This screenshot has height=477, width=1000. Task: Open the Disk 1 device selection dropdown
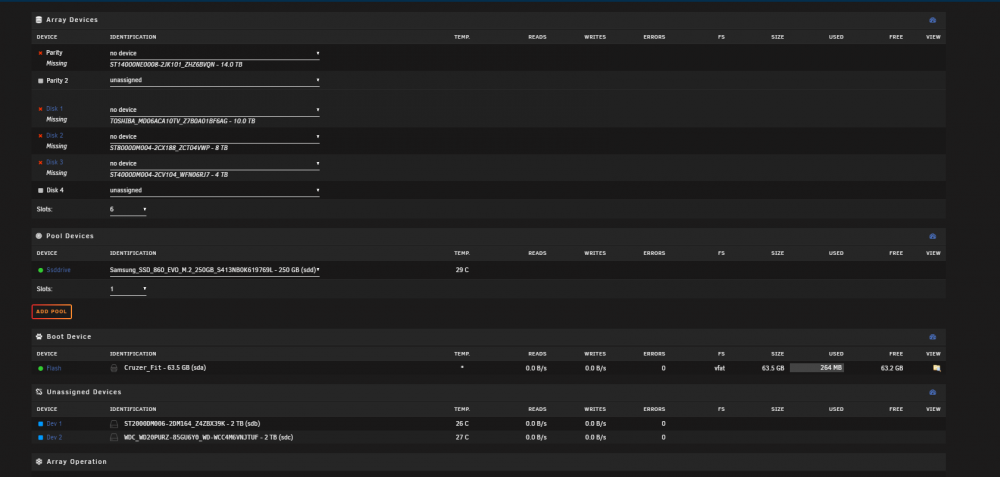click(214, 110)
